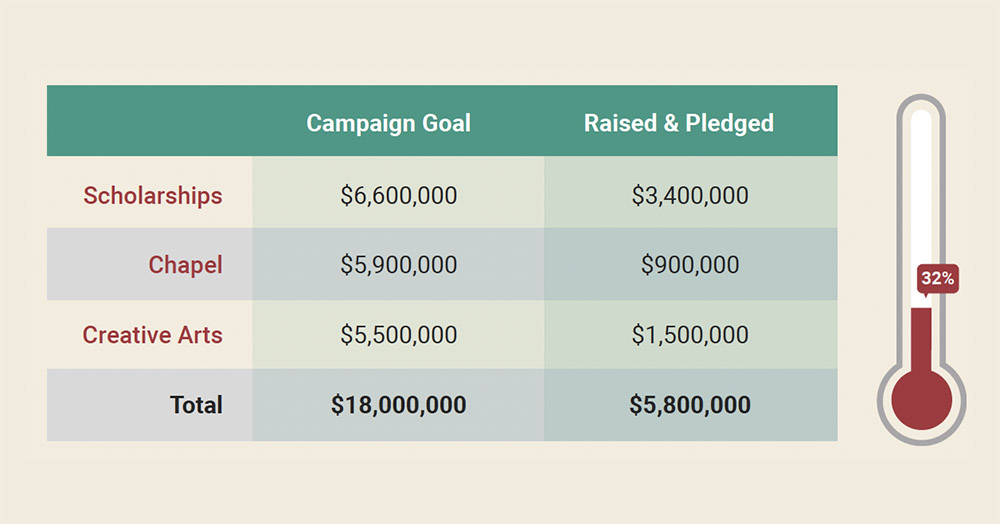Click the 32% thermometer label
This screenshot has height=524, width=1000.
pyautogui.click(x=938, y=279)
